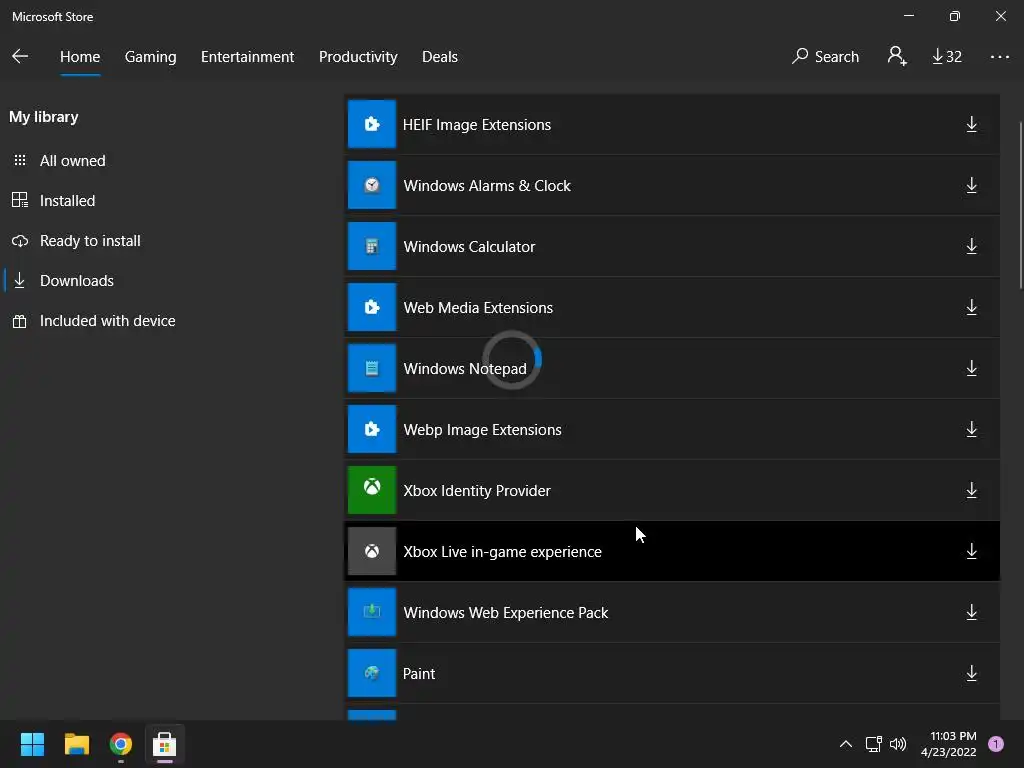1024x768 pixels.
Task: Download Windows Web Experience Pack
Action: 971,612
